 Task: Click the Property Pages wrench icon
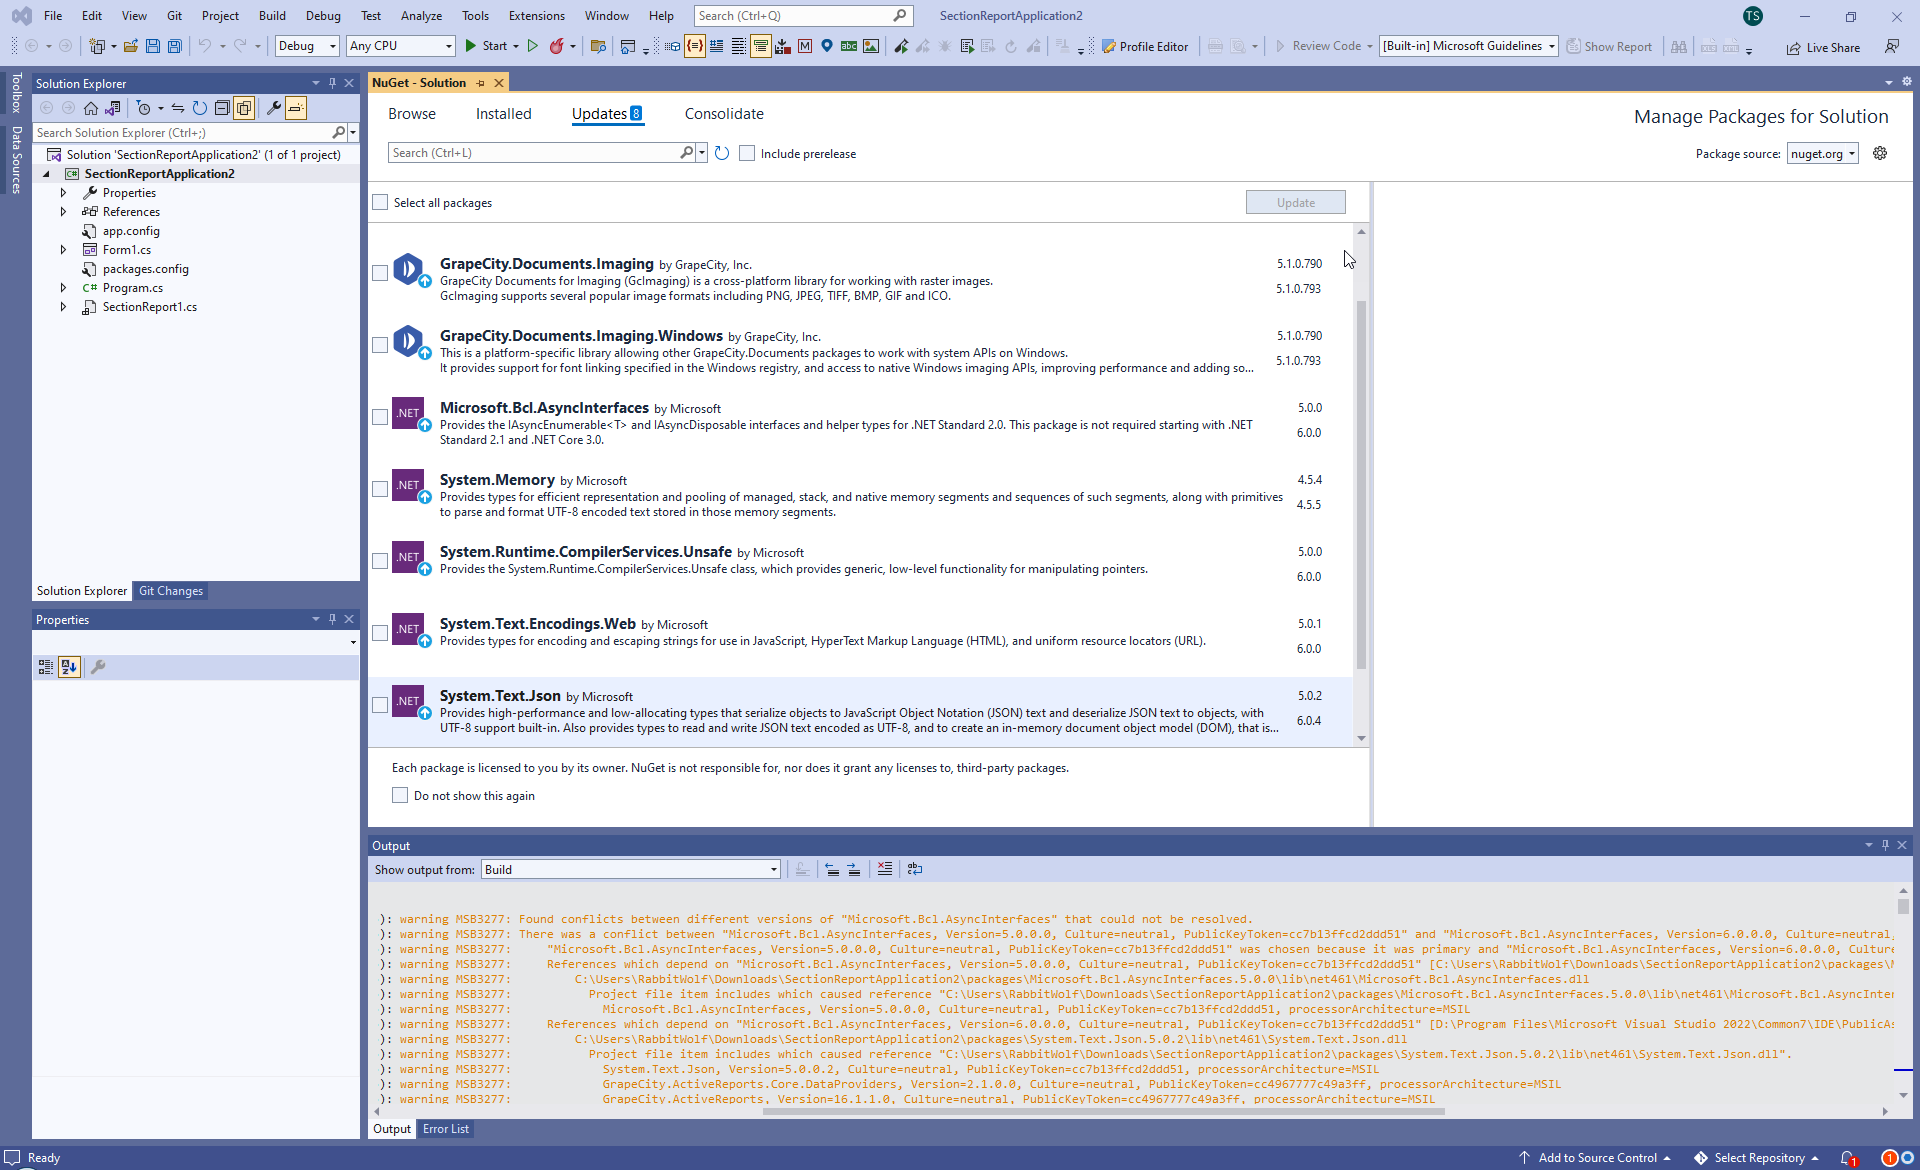click(98, 667)
